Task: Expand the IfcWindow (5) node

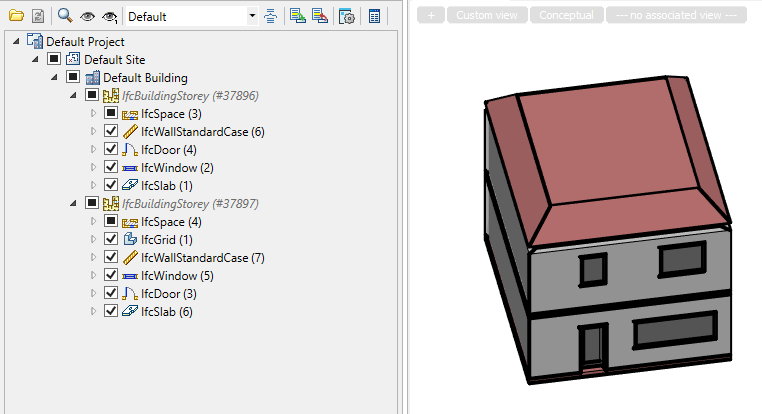Action: pyautogui.click(x=95, y=276)
